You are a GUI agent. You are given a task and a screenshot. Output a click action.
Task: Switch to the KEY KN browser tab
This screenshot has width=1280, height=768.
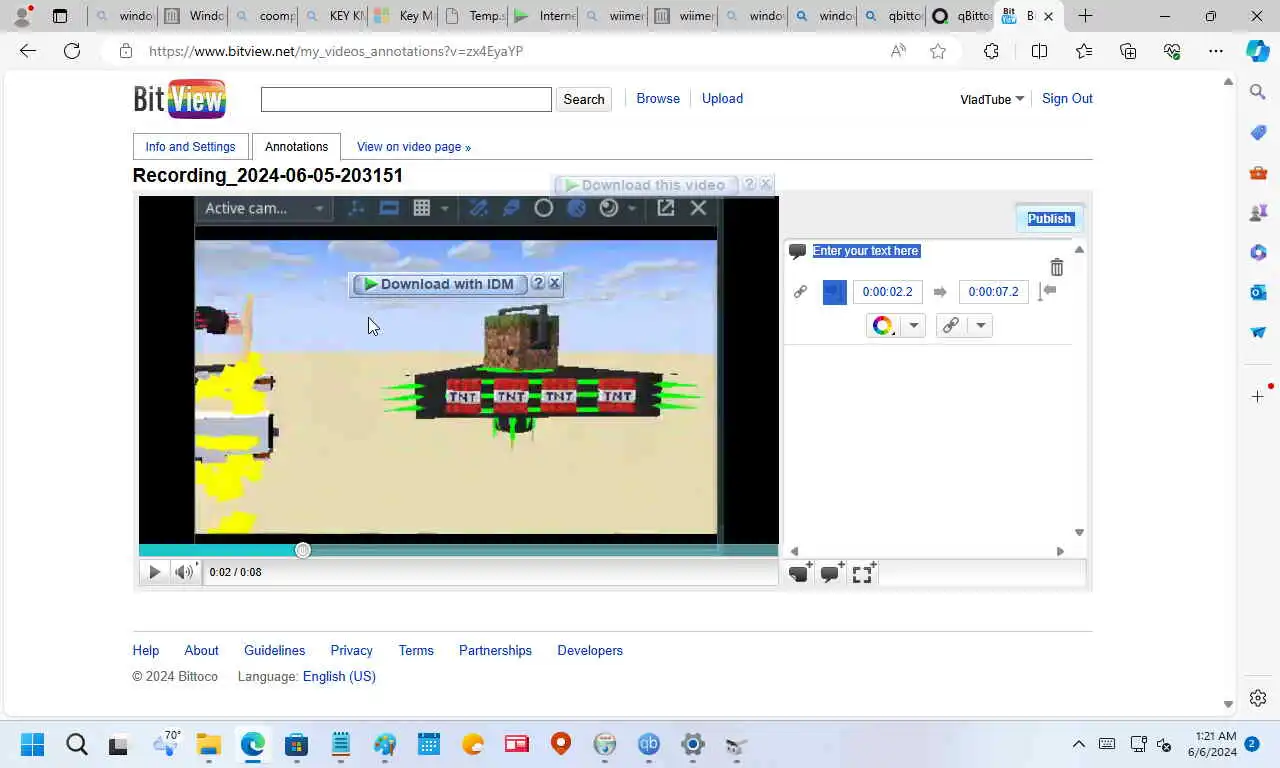click(x=334, y=16)
